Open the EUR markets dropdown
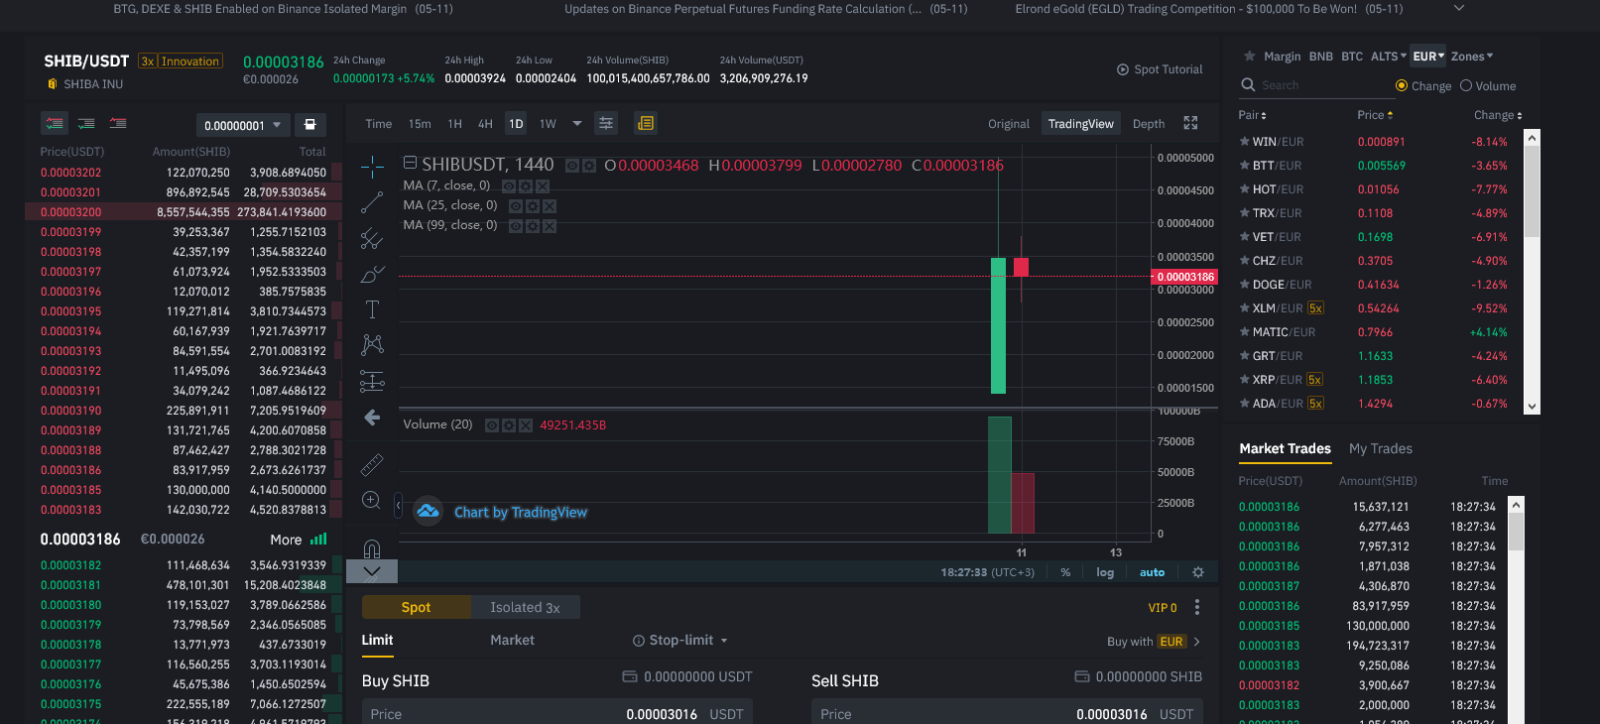 [1428, 56]
